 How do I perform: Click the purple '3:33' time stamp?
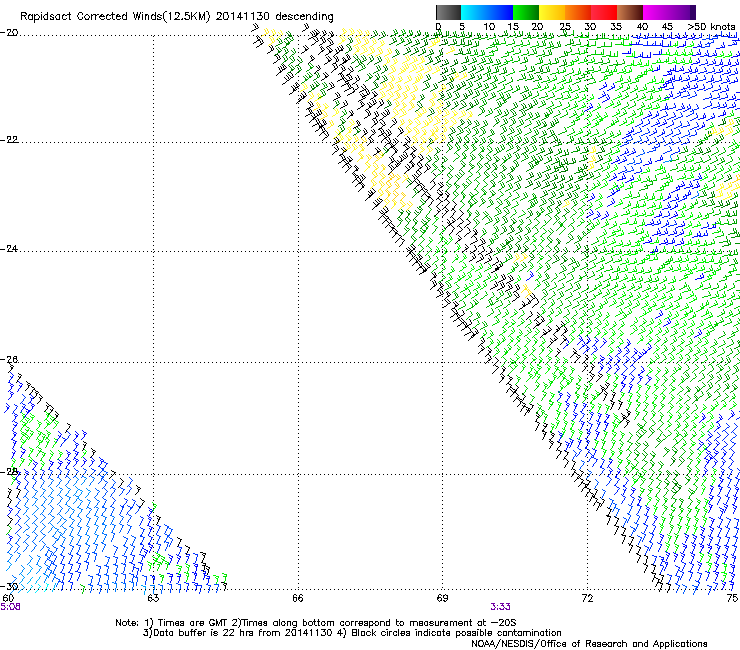click(x=500, y=607)
